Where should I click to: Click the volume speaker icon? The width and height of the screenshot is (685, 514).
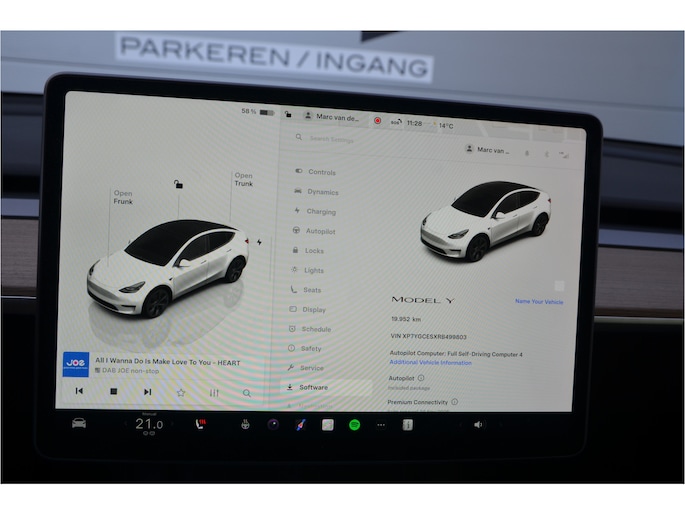[478, 424]
